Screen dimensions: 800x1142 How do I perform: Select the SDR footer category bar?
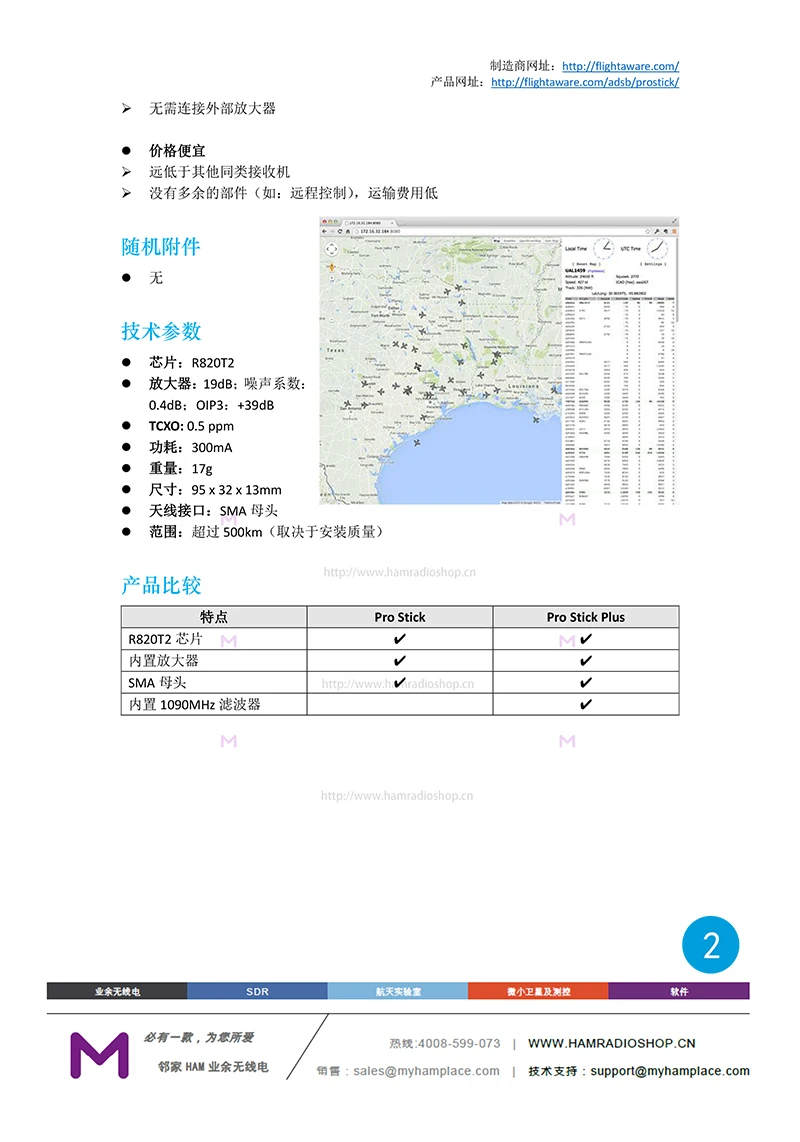(257, 991)
